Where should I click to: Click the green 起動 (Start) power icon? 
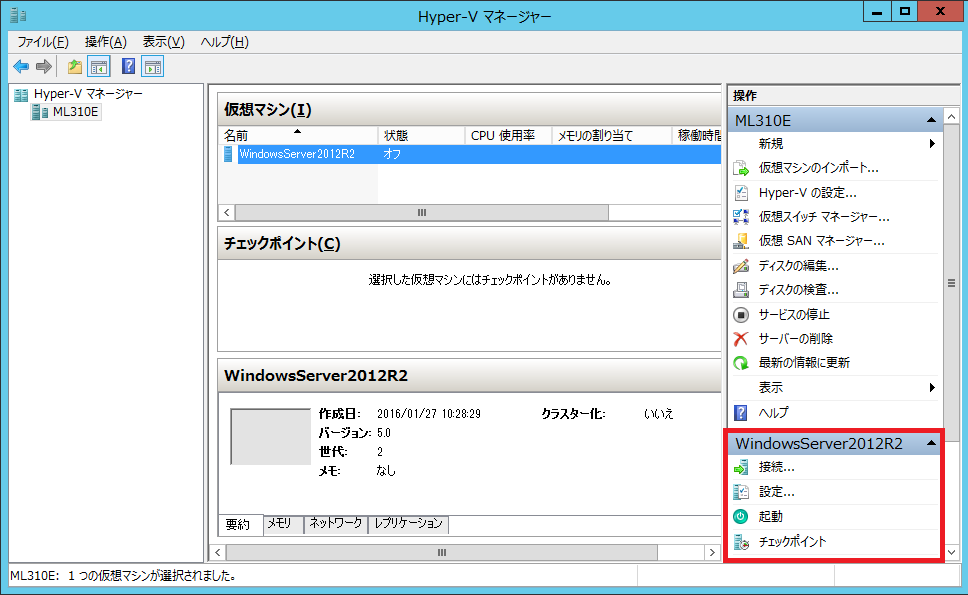pos(741,517)
